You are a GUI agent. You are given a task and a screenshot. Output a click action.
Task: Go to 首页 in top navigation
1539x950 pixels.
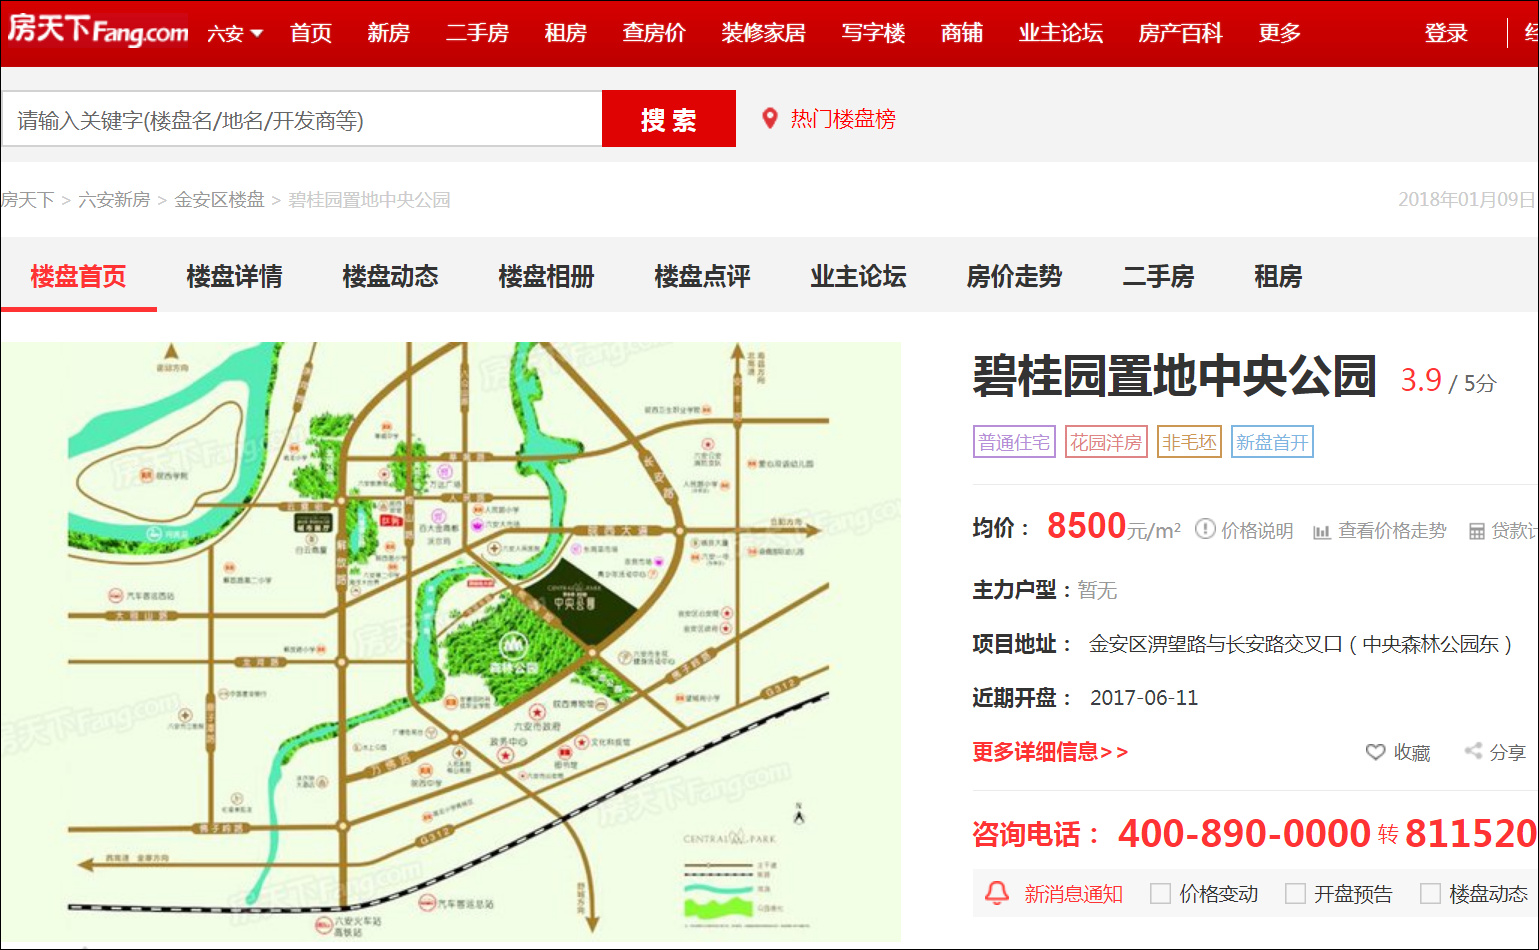click(311, 33)
